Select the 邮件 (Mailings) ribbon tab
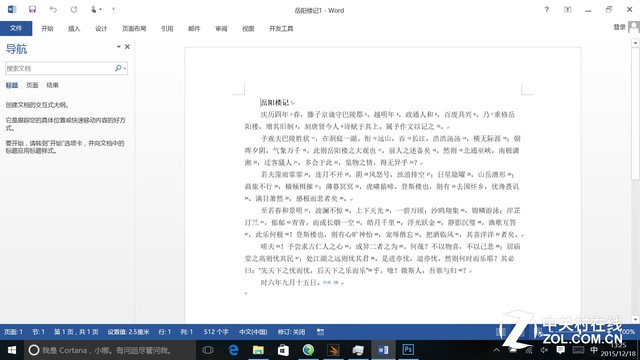Screen dimensions: 640x360 (194, 29)
